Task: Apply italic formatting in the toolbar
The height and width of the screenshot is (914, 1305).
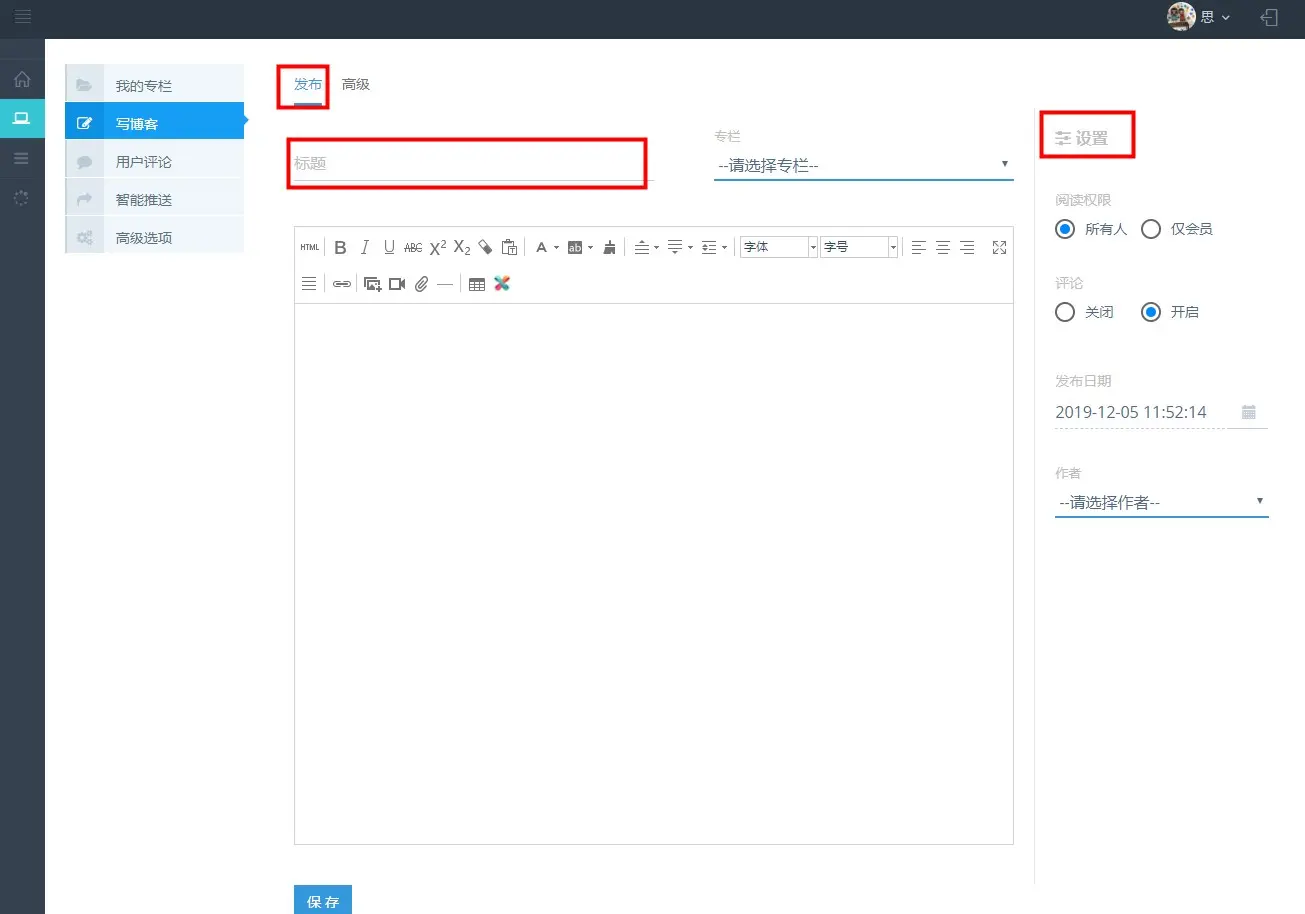Action: [x=365, y=247]
